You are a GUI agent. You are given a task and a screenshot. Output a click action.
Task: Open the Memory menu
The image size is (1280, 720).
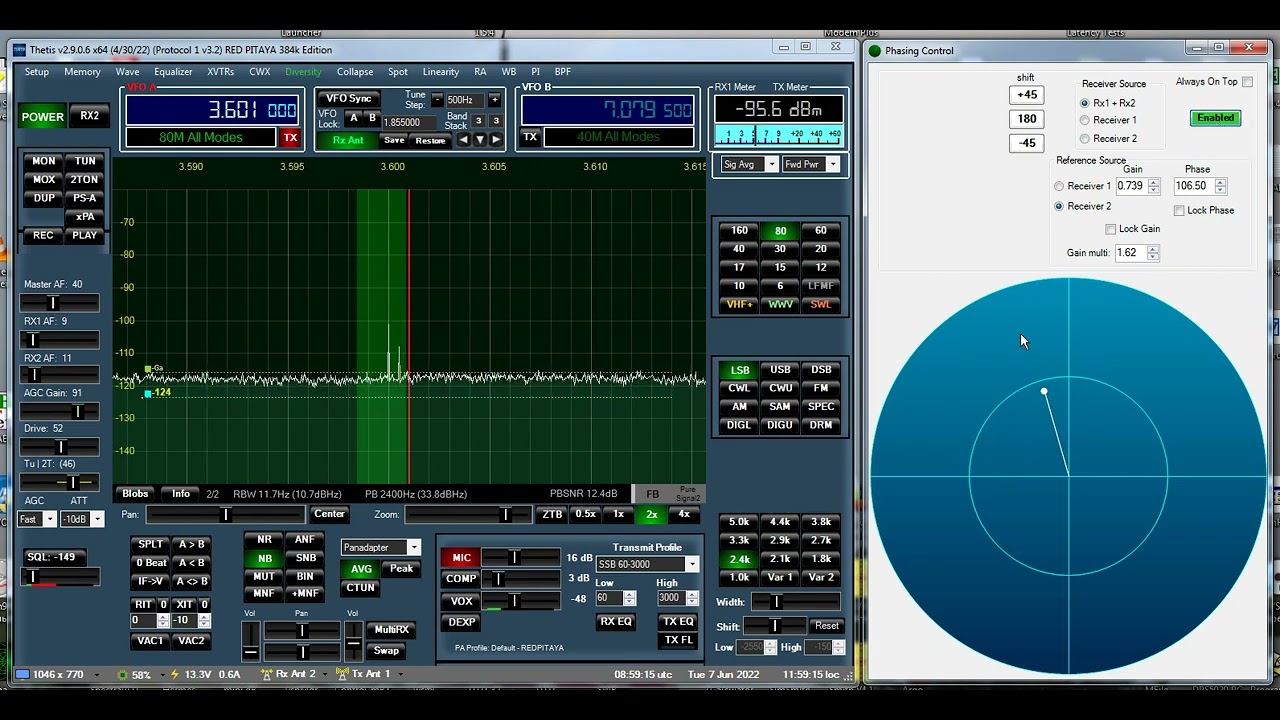tap(82, 72)
